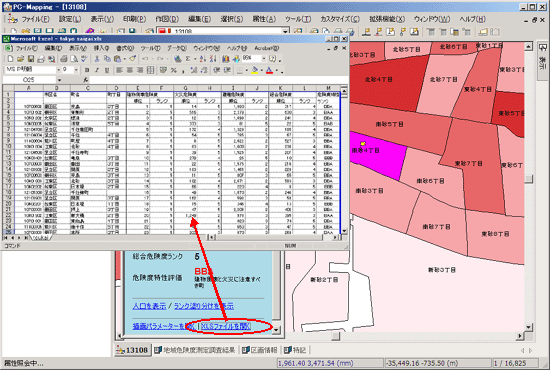Click the Excel name box showing O25
Viewport: 550px width, 370px height.
click(29, 80)
